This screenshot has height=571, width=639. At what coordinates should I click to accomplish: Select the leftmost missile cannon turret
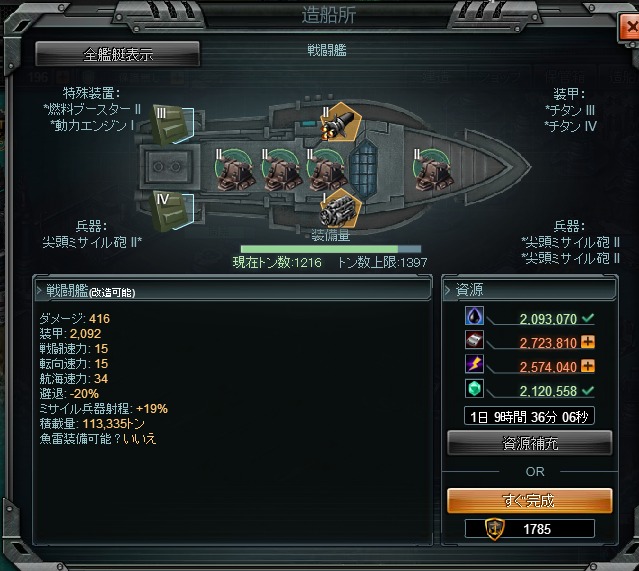click(x=235, y=170)
